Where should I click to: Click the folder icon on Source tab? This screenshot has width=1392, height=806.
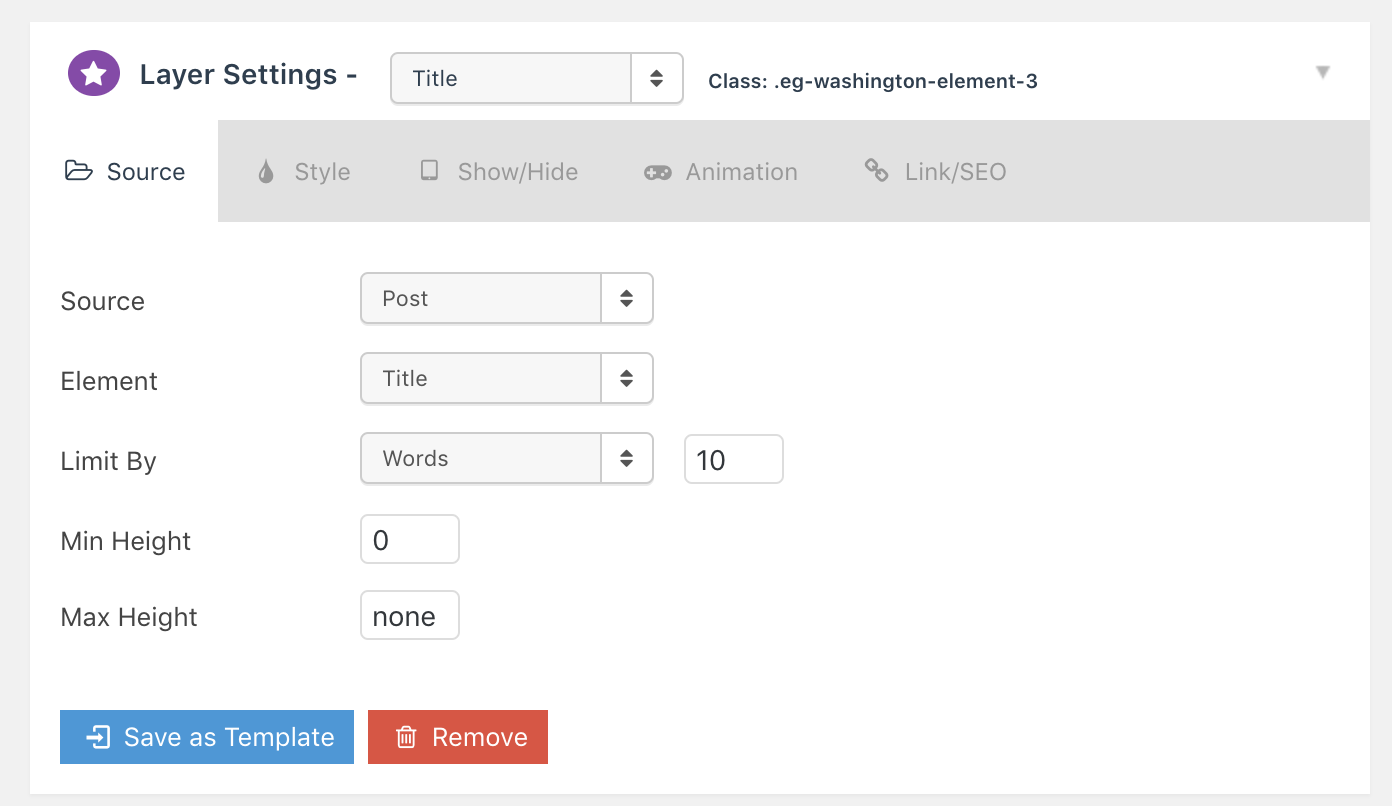(79, 171)
